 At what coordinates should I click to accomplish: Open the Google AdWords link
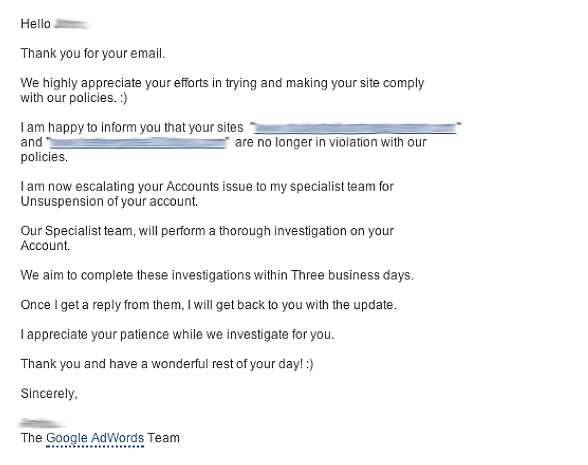pyautogui.click(x=95, y=438)
